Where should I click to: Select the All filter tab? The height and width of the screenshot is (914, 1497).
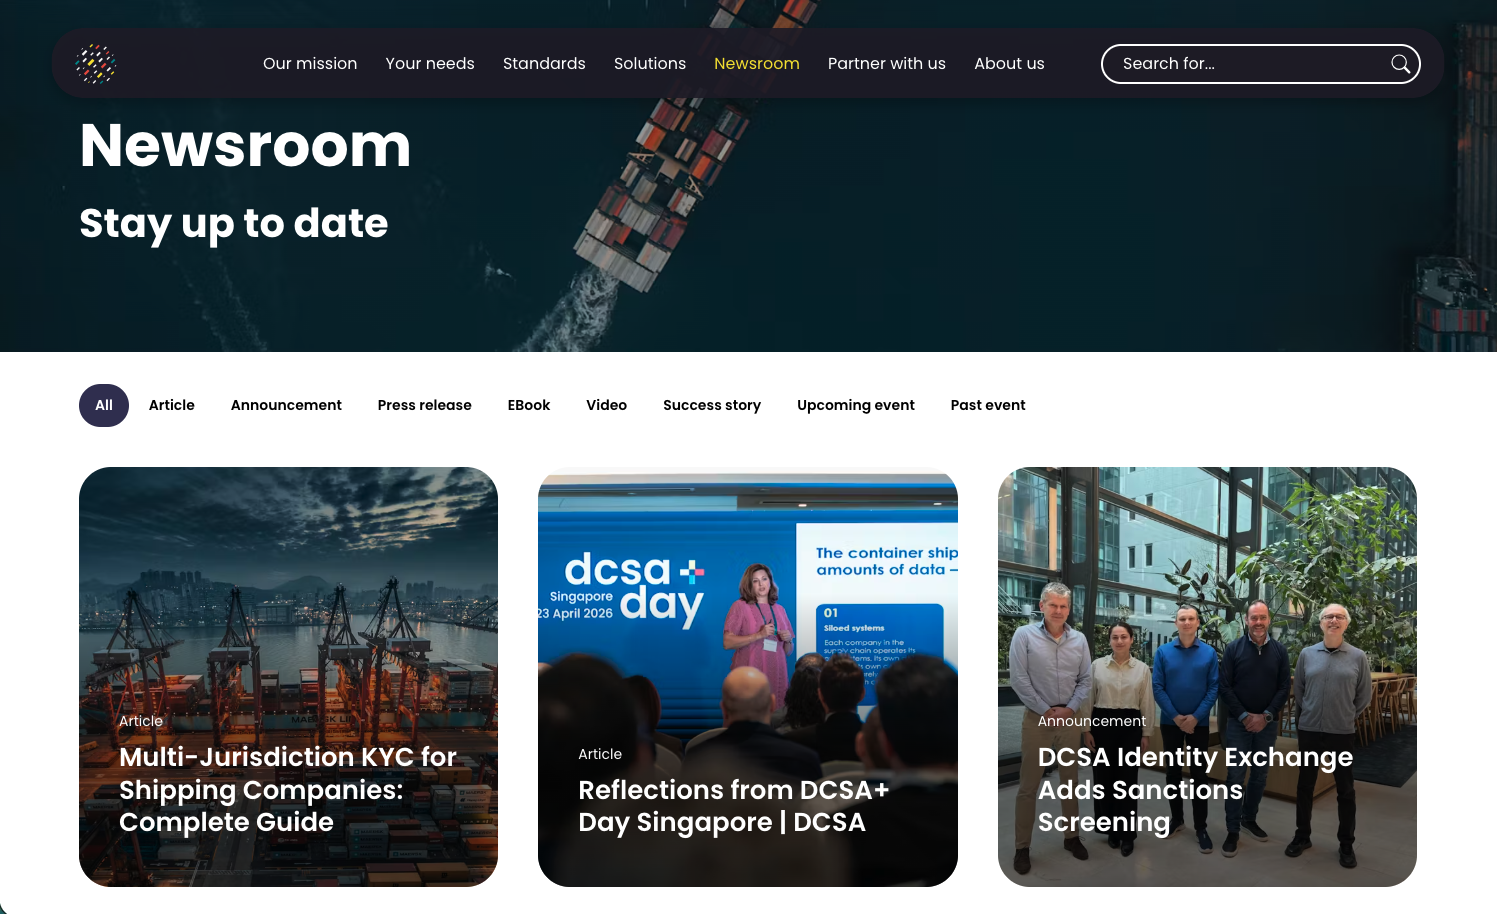(104, 405)
